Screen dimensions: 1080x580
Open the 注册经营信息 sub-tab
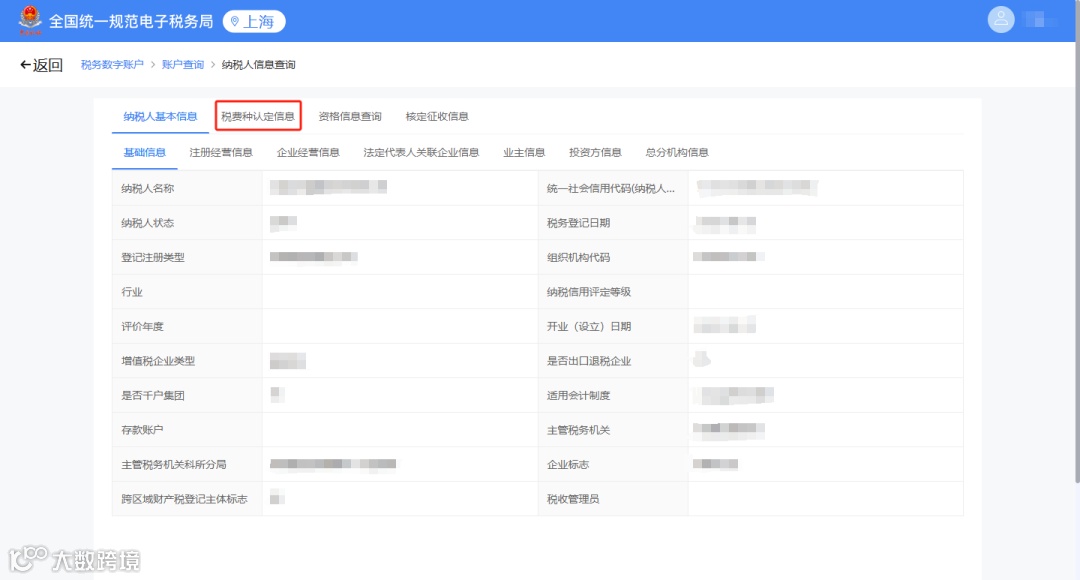tap(221, 152)
